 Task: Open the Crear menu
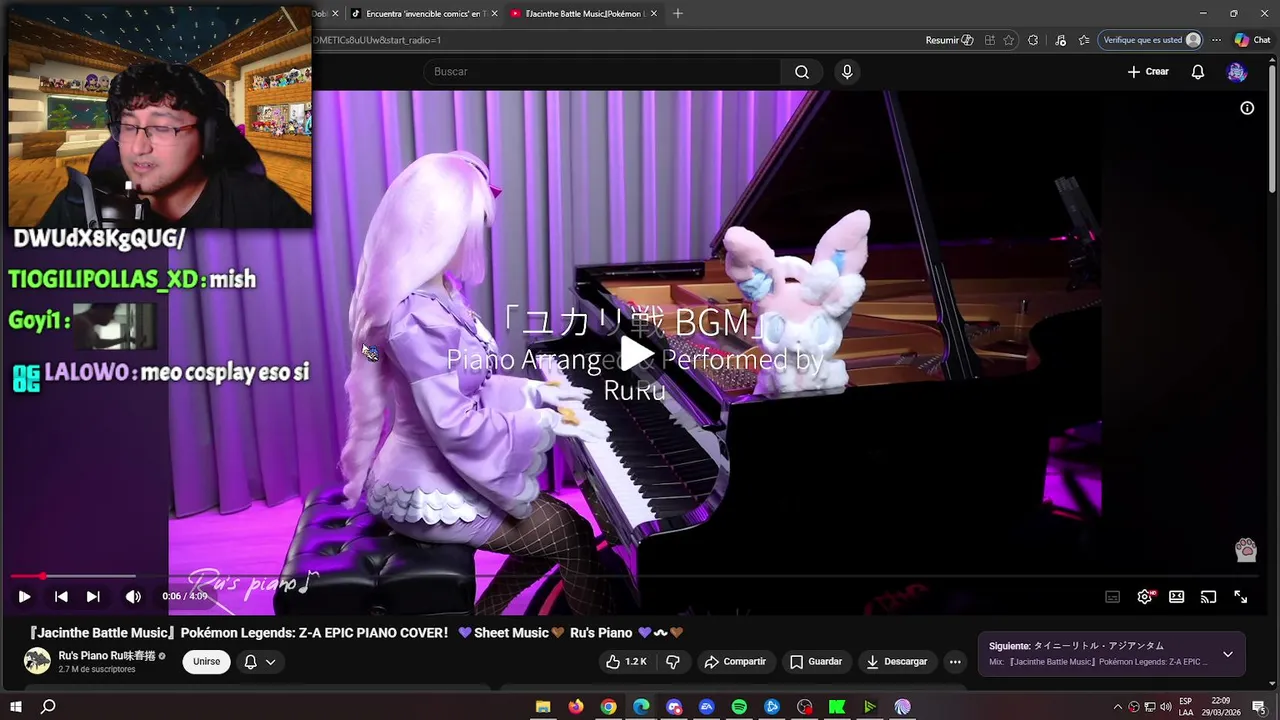[x=1148, y=72]
